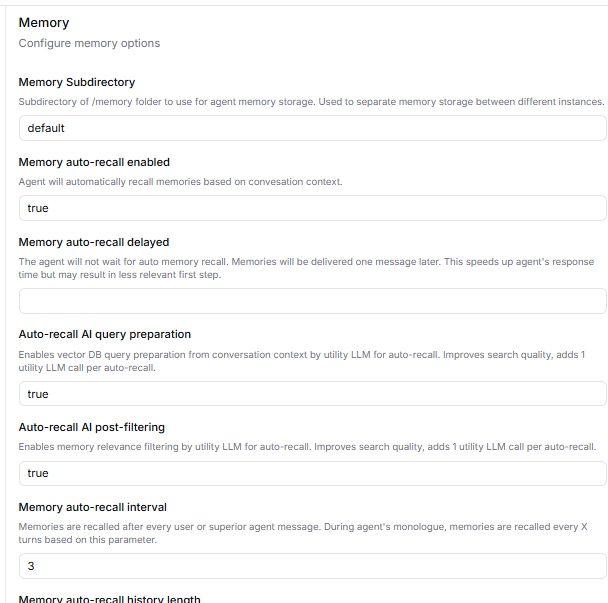Click the Memory Subdirectory label
Screen dimensions: 608x603
pos(77,82)
